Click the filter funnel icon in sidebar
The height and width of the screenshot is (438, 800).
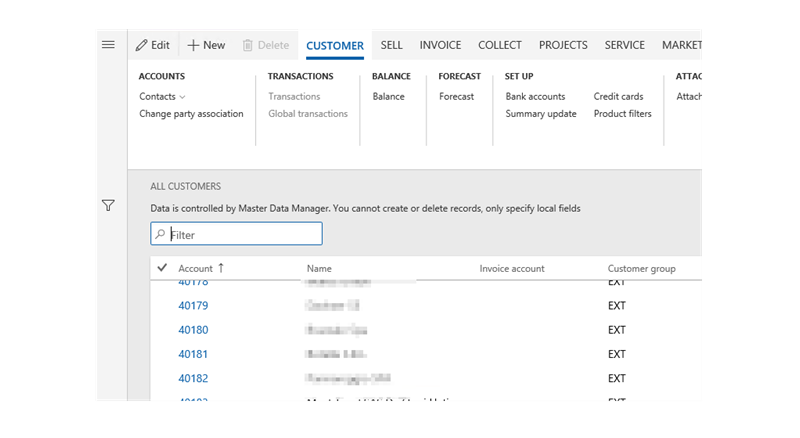tap(109, 205)
